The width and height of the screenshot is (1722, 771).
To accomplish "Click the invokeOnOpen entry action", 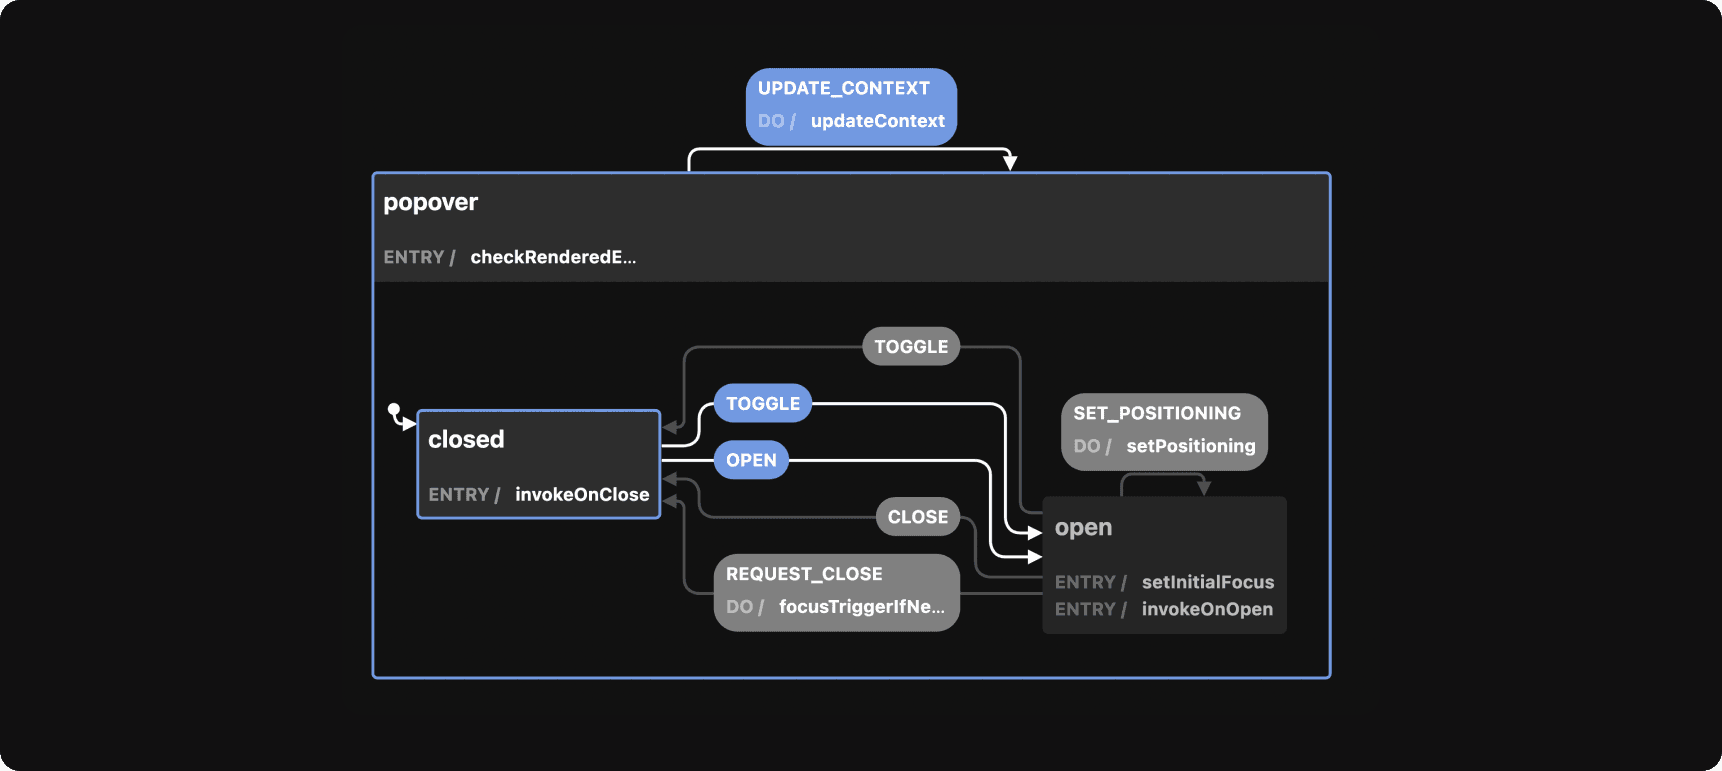I will 1207,609.
